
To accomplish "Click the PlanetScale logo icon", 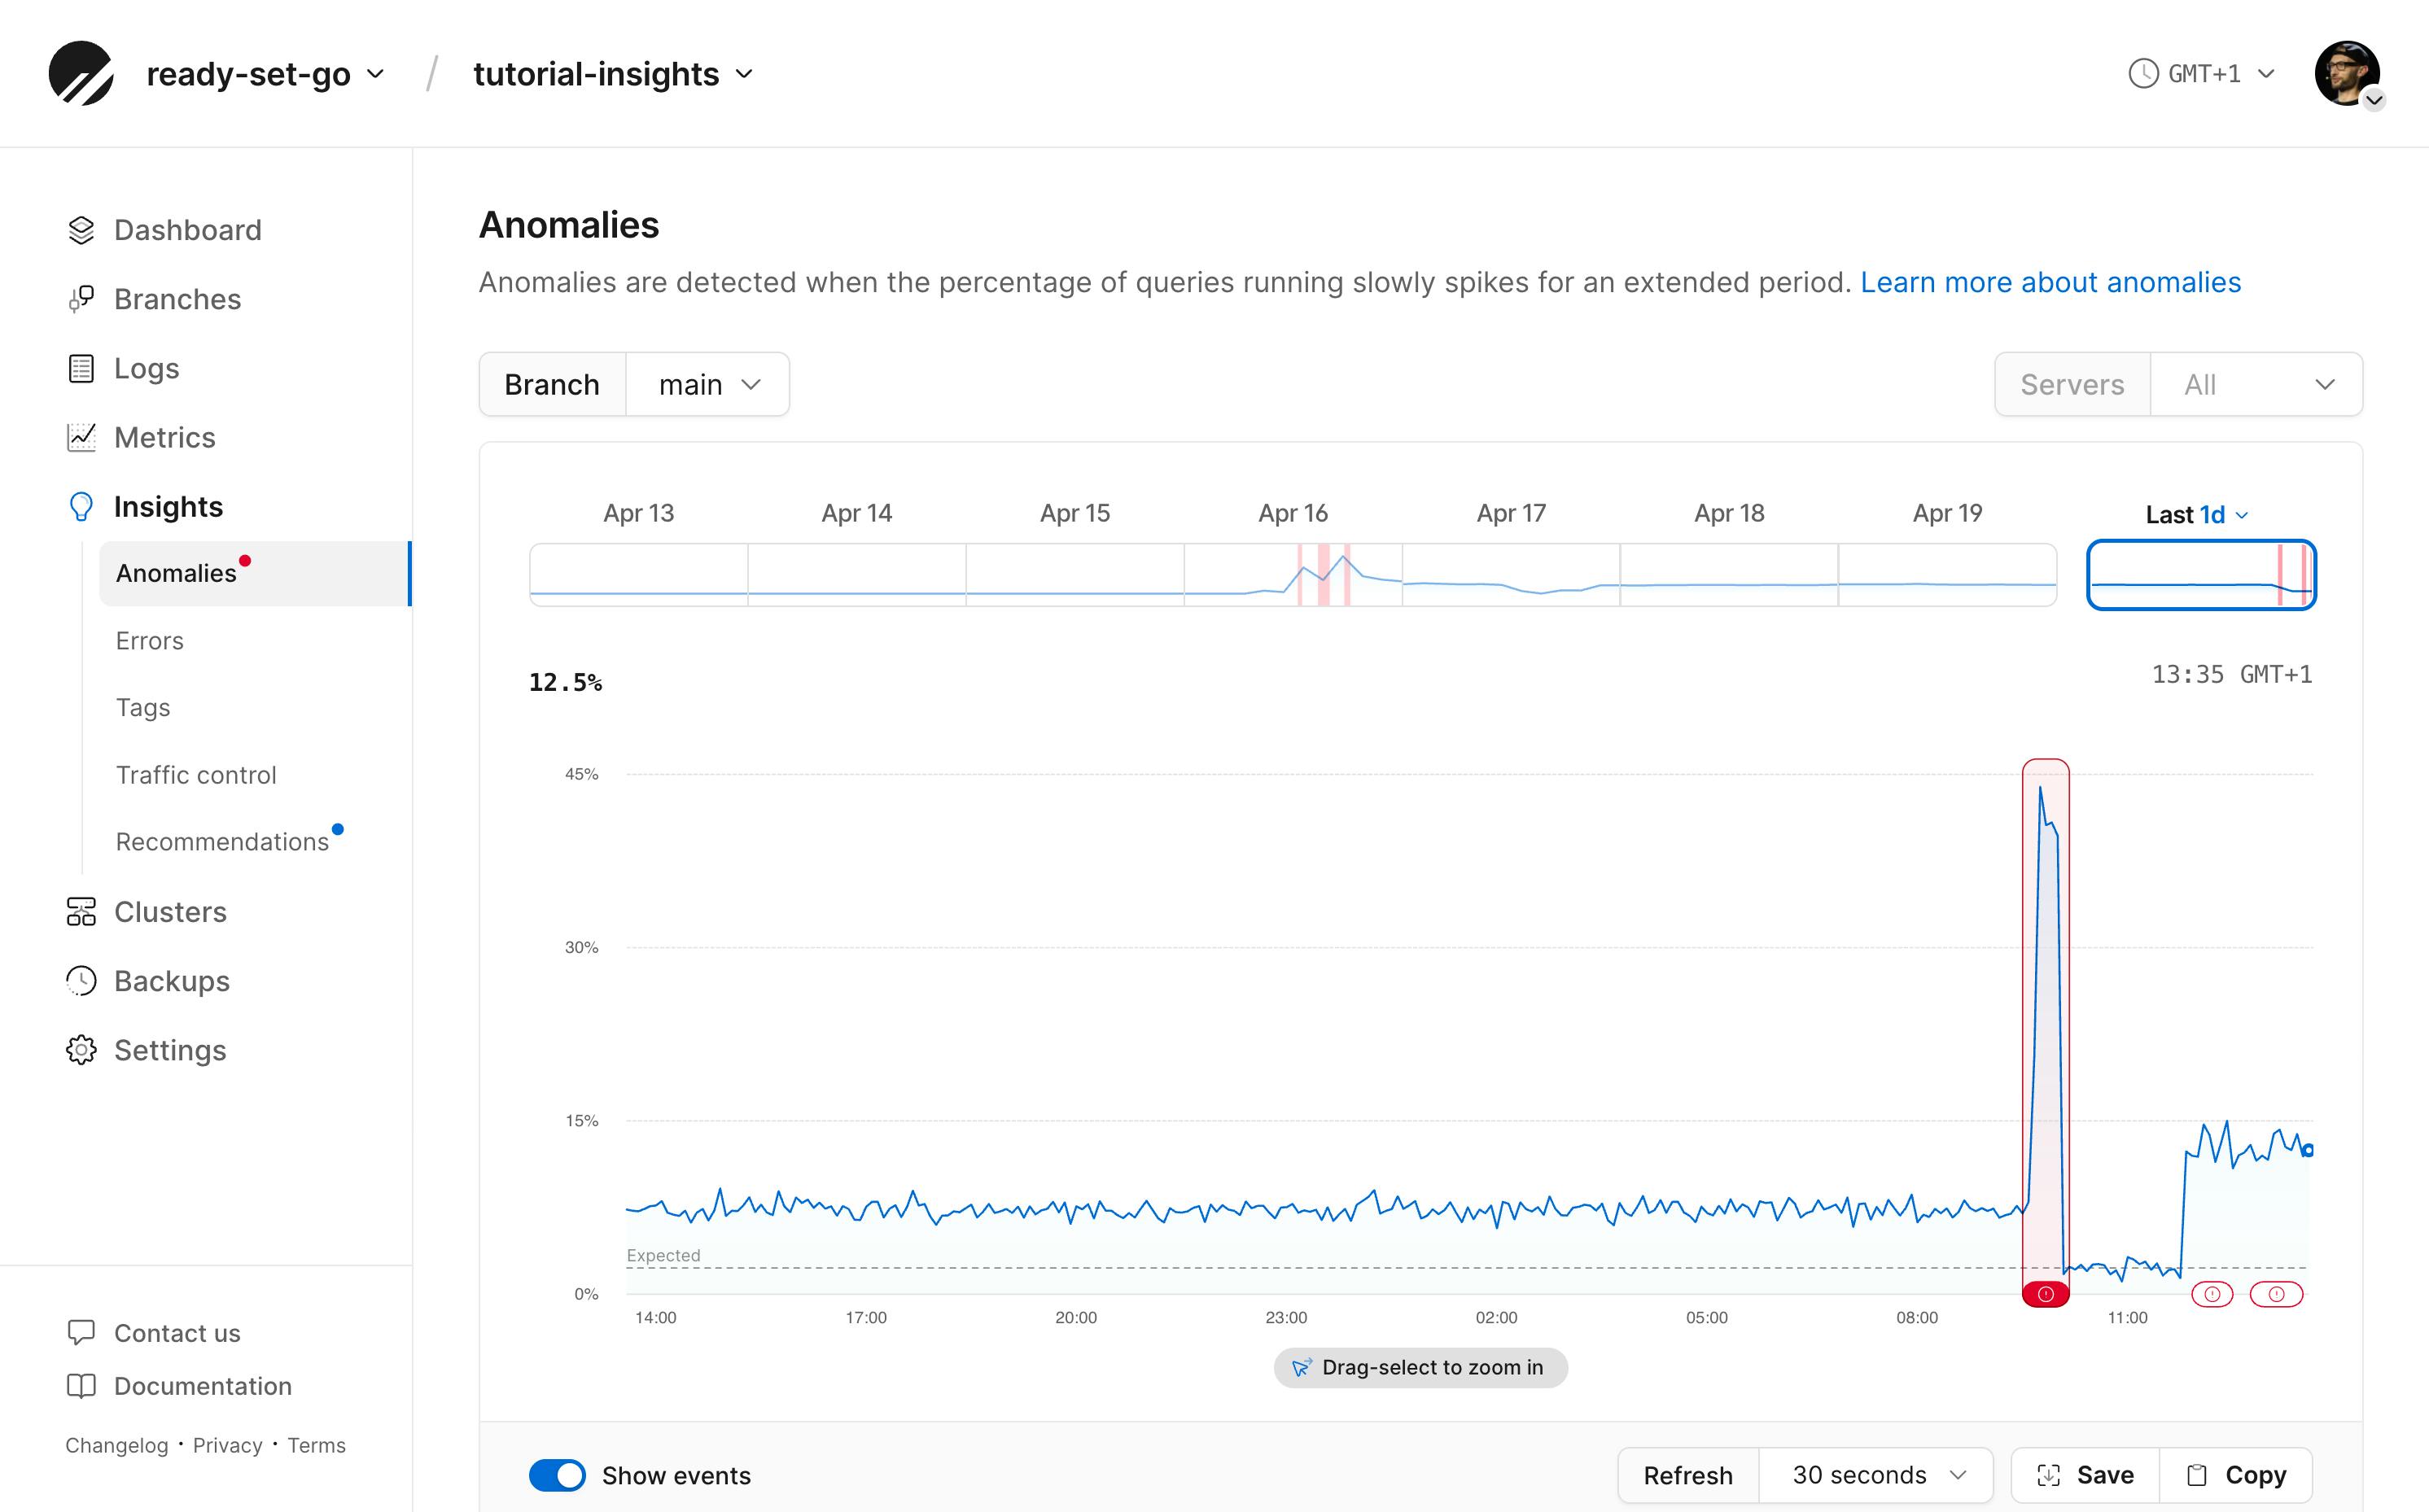I will click(x=81, y=73).
